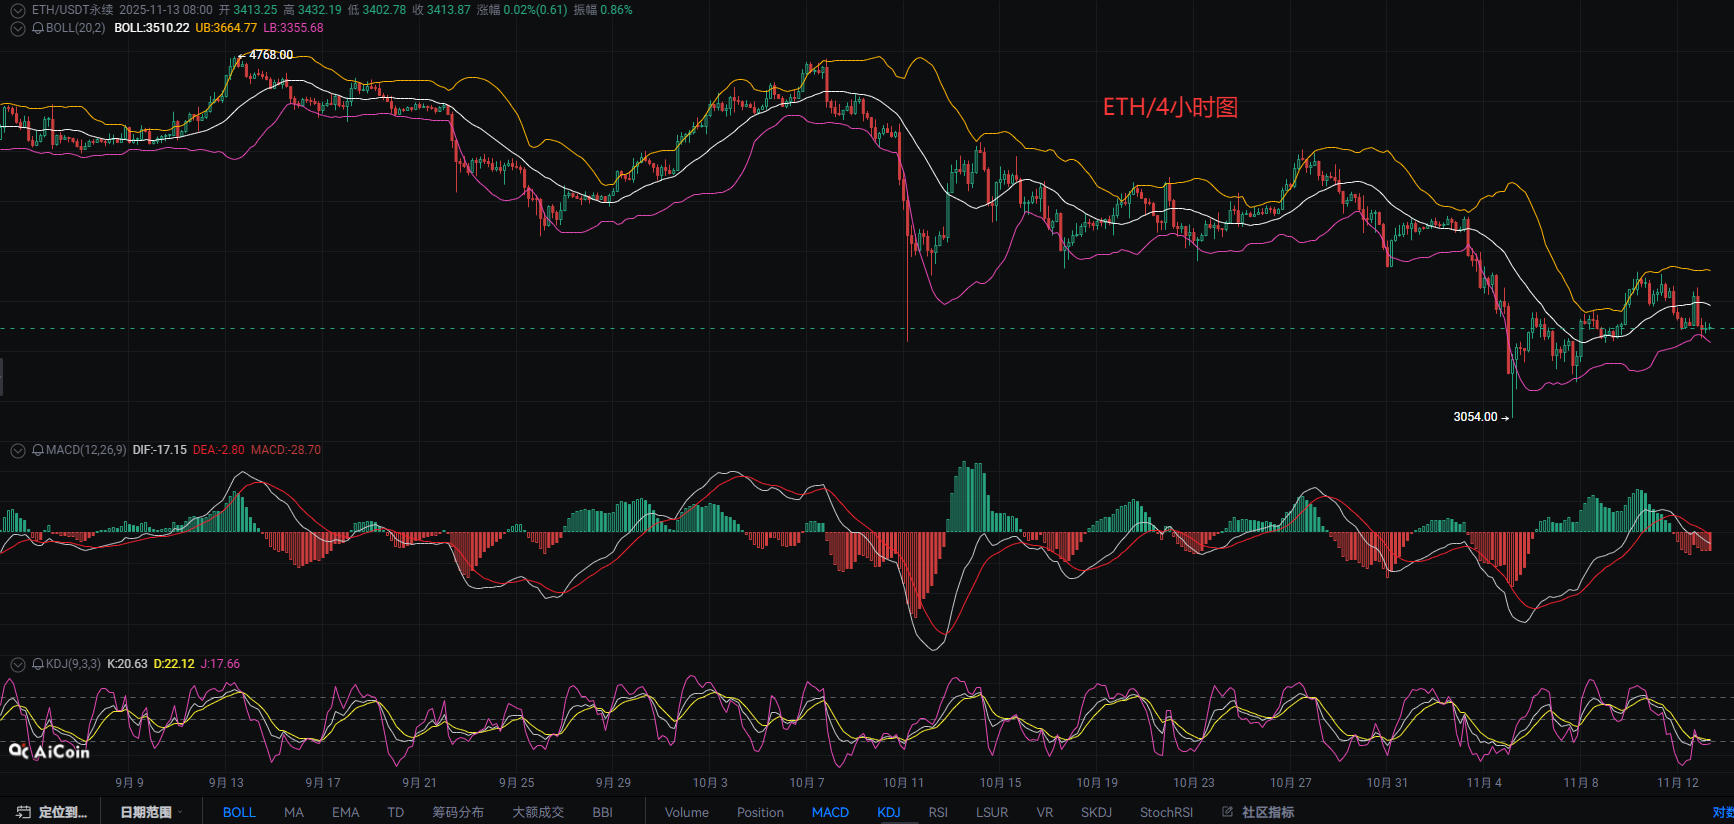The image size is (1734, 824).
Task: Collapse the MACD(12,26,9) panel chevron
Action: coord(17,451)
